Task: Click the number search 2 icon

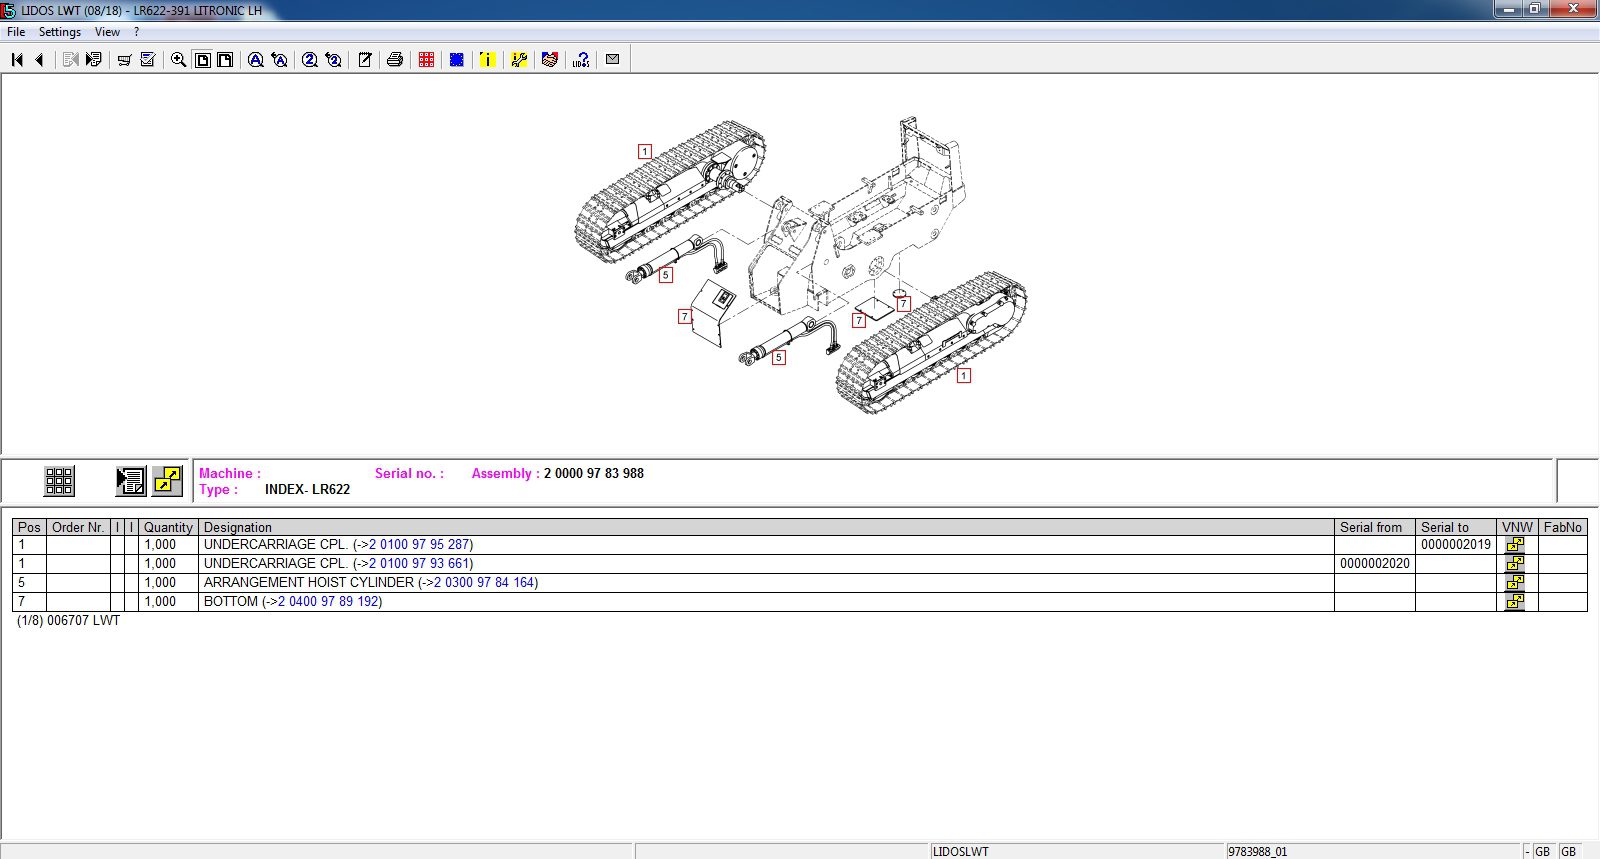Action: point(310,60)
